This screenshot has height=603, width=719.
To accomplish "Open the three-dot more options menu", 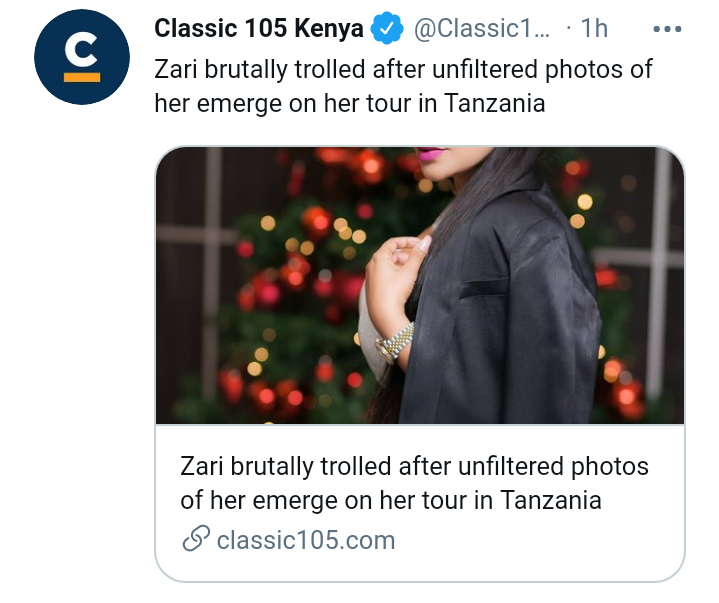I will 667,29.
